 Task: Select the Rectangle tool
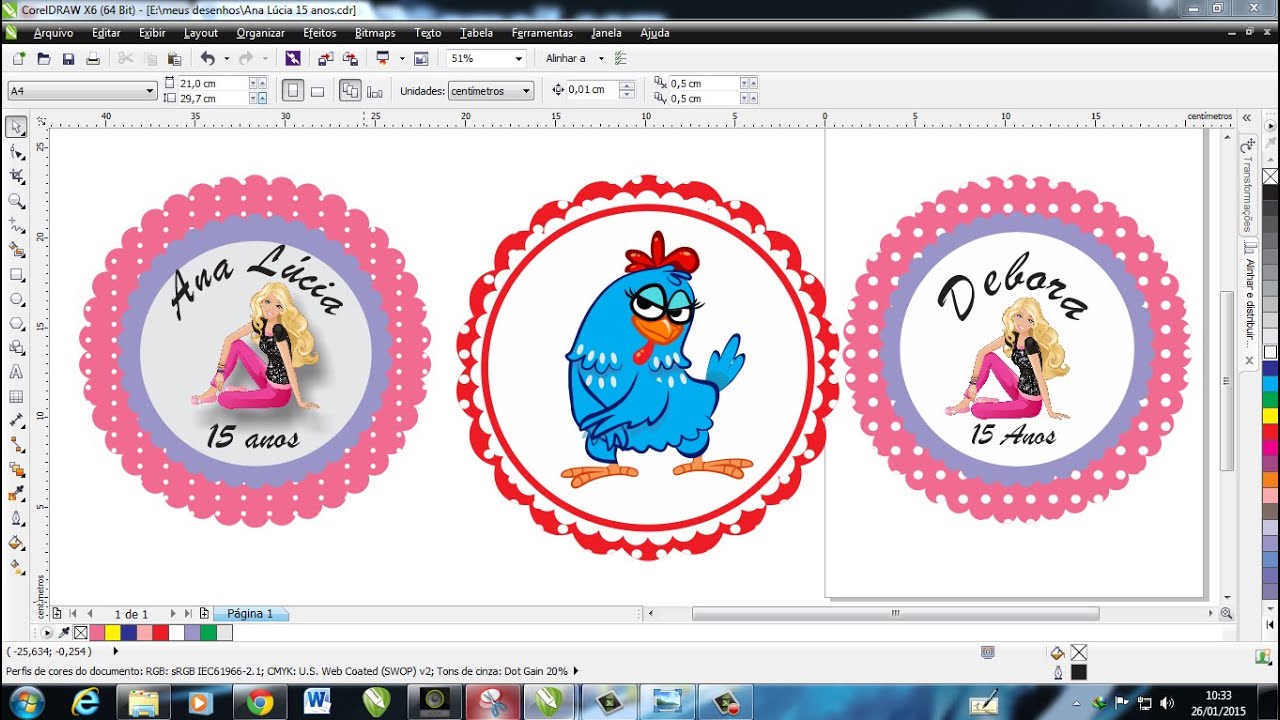tap(16, 274)
